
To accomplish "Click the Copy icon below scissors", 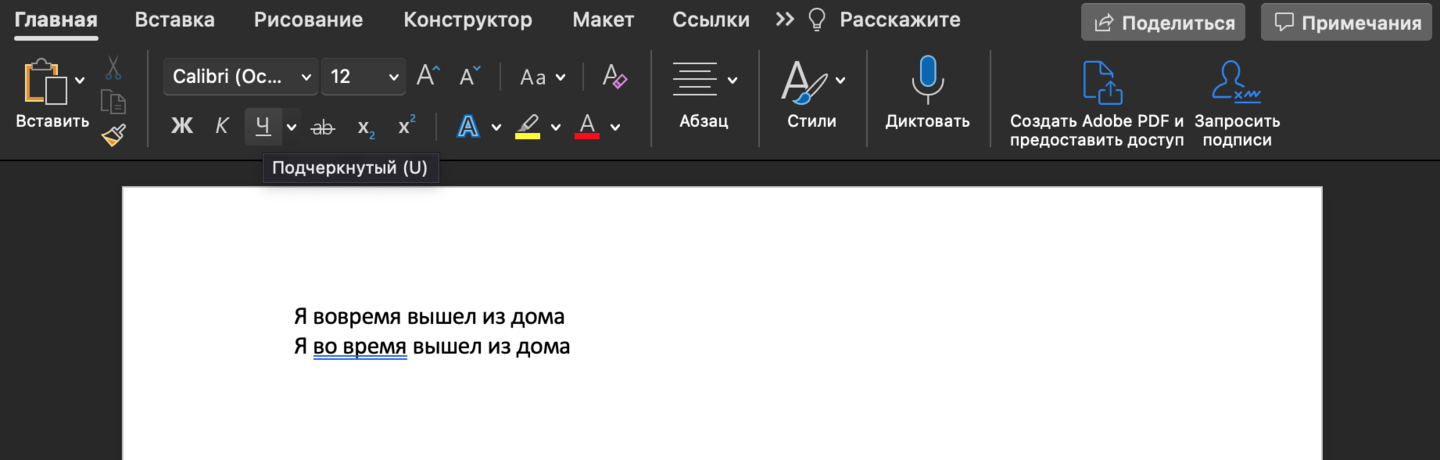I will [113, 102].
